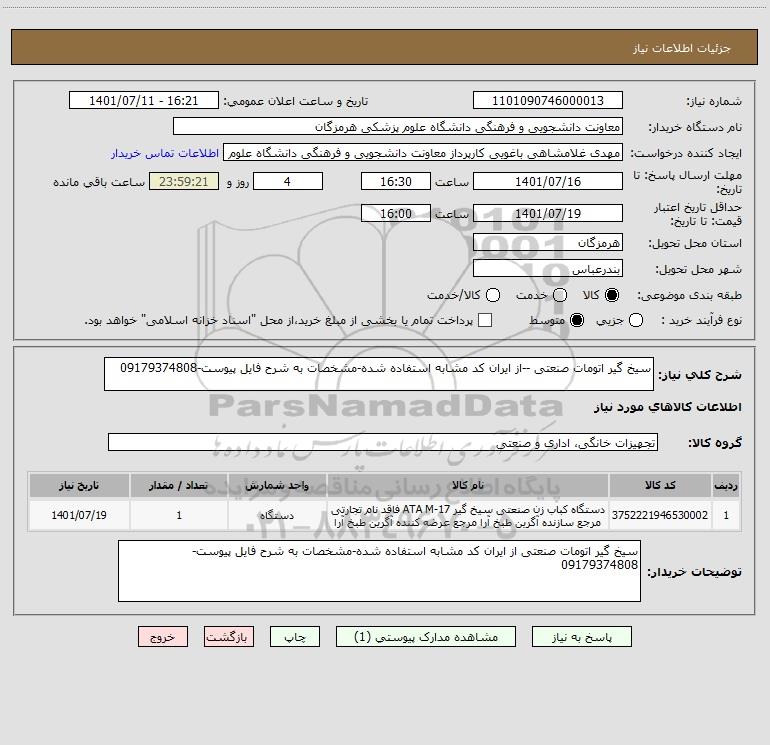The width and height of the screenshot is (770, 745).
Task: Open مشاهده مدارک پیوستی (1) button
Action: point(426,637)
